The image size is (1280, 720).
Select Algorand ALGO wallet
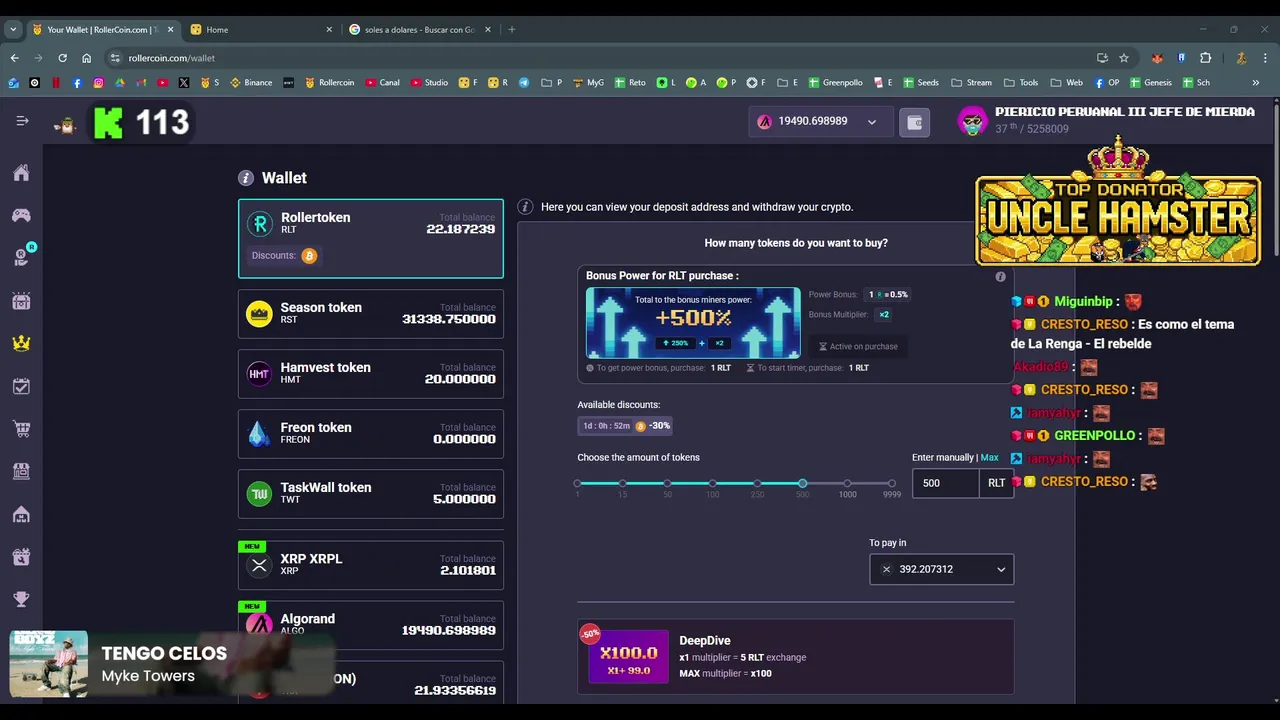371,625
